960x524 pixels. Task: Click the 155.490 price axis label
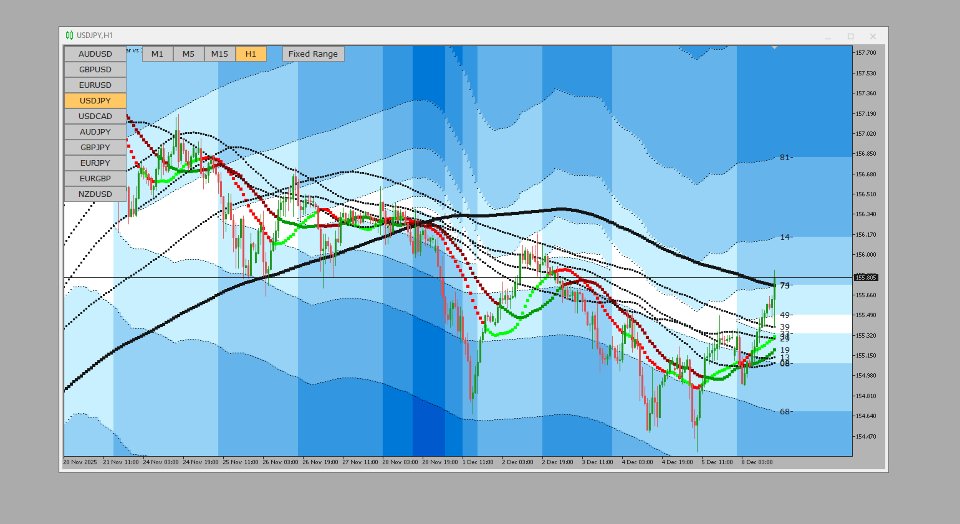point(866,315)
